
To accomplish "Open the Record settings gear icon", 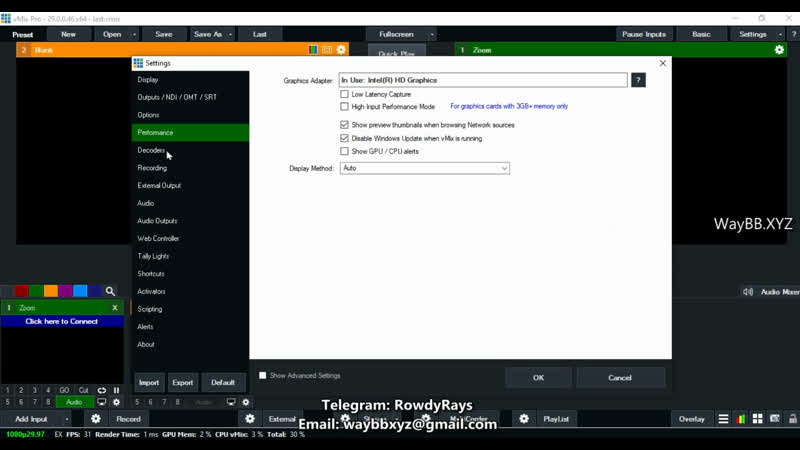I will [x=96, y=419].
